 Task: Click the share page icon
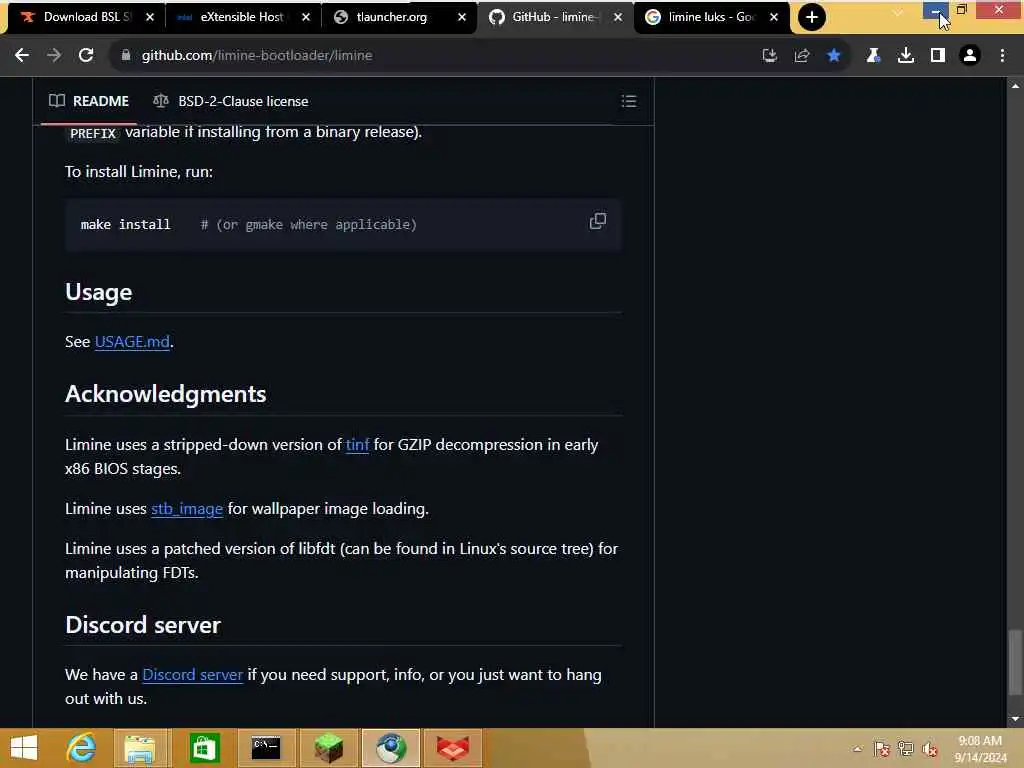(x=802, y=56)
